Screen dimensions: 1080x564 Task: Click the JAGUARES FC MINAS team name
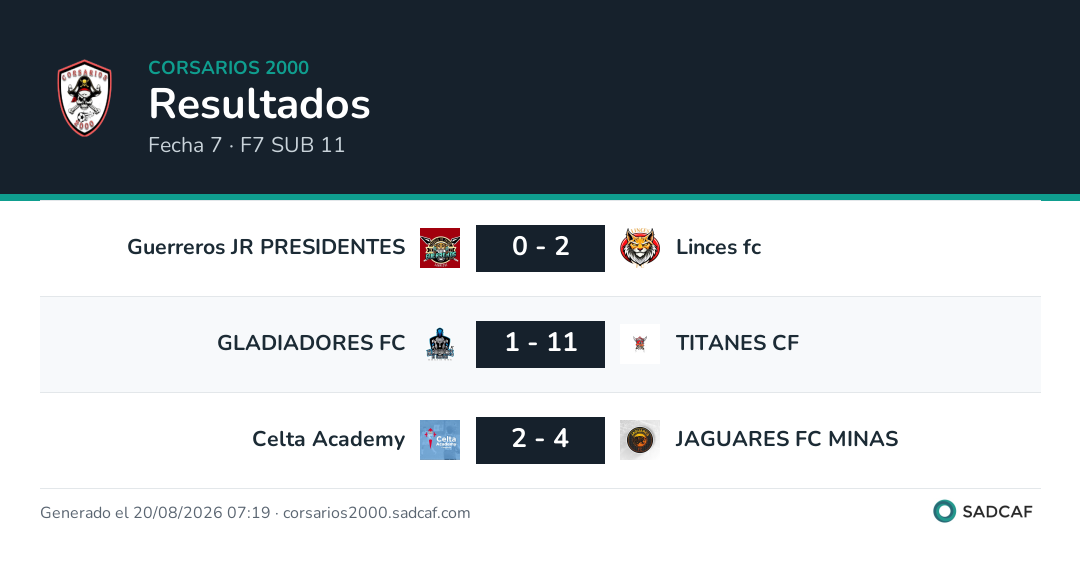[x=787, y=439]
